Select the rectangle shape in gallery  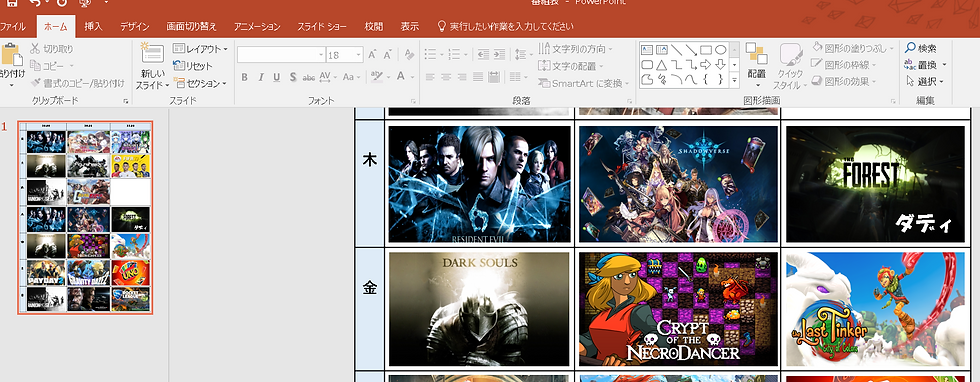pyautogui.click(x=706, y=49)
